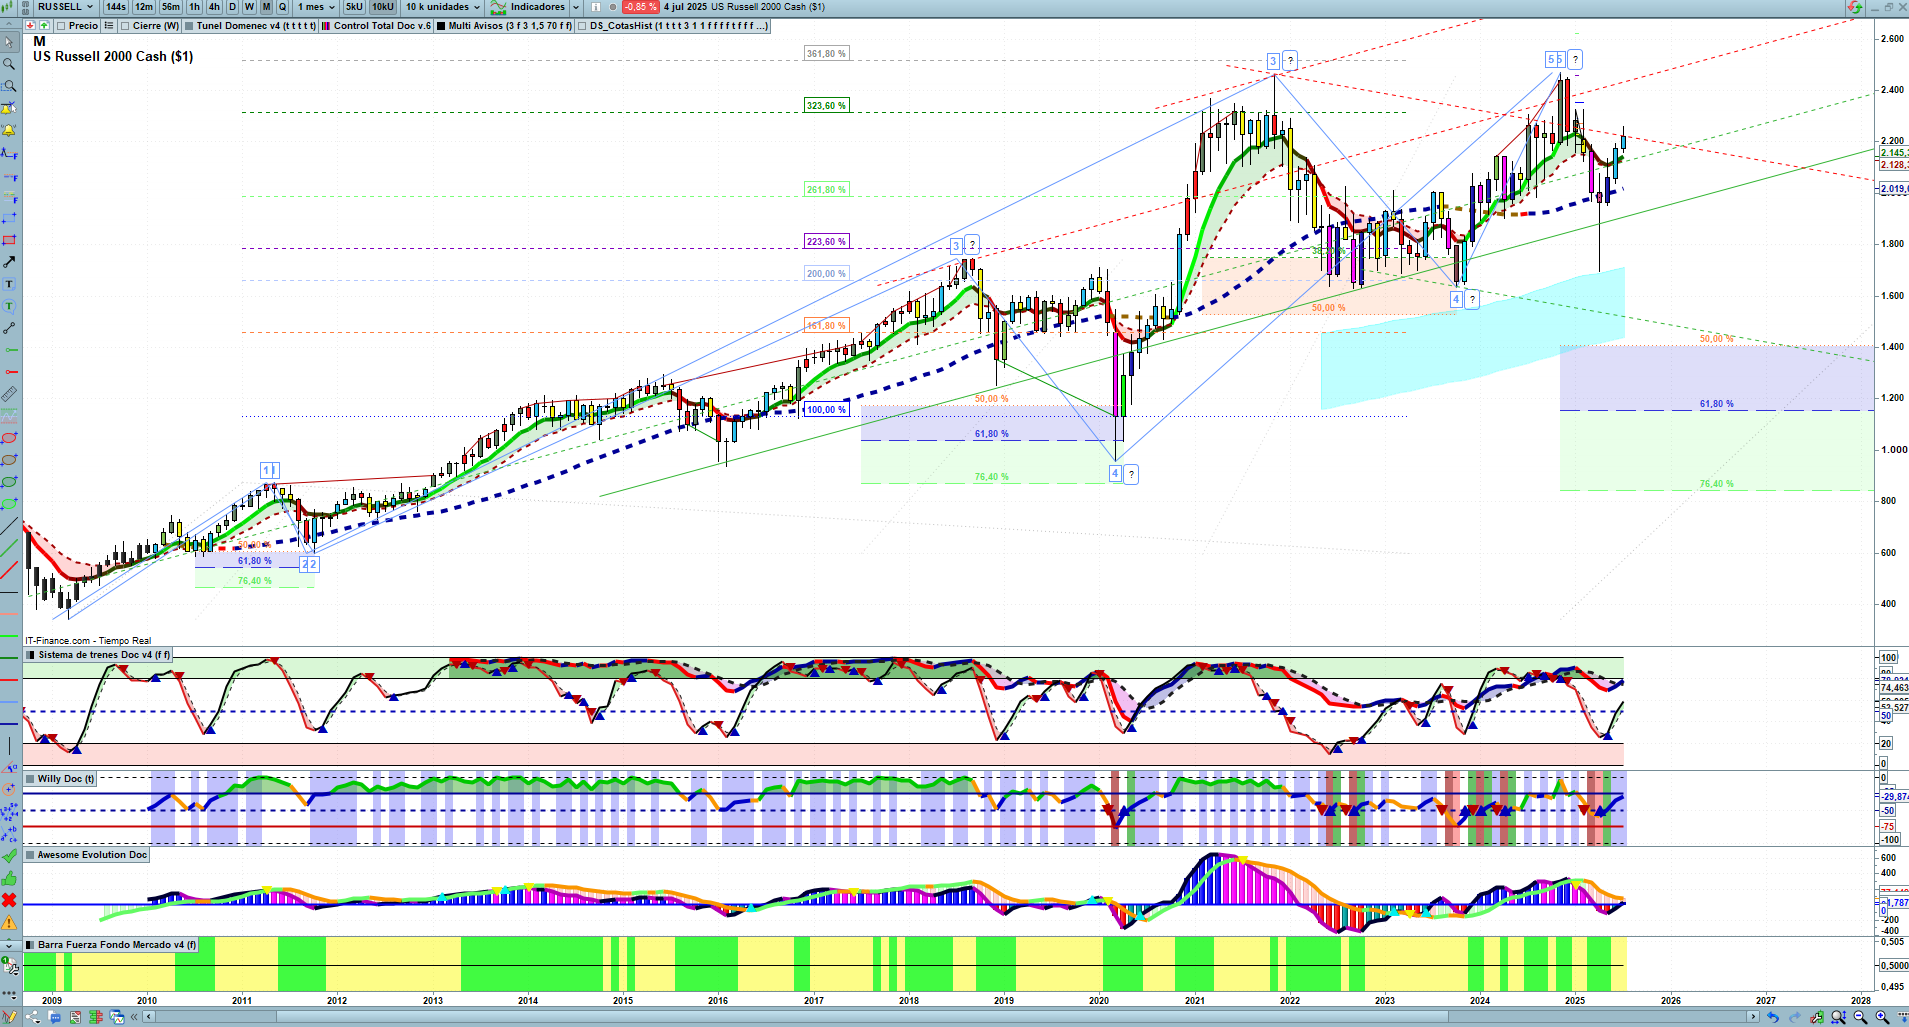Screen dimensions: 1909x1027
Task: Select the black arrow drawing tool
Action: coord(9,262)
